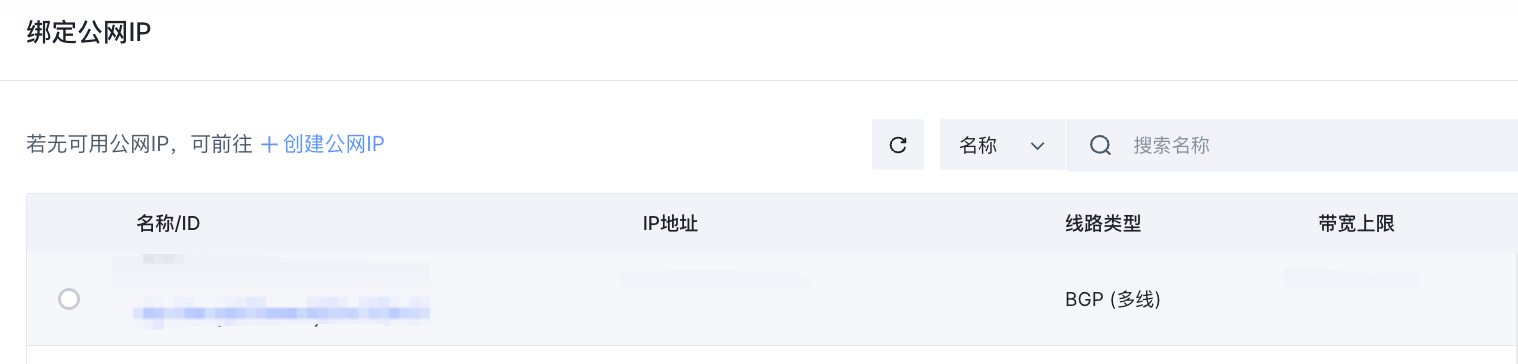Open the blurred blue ID link in first row
Screen dimensions: 1518x364
(x=283, y=314)
